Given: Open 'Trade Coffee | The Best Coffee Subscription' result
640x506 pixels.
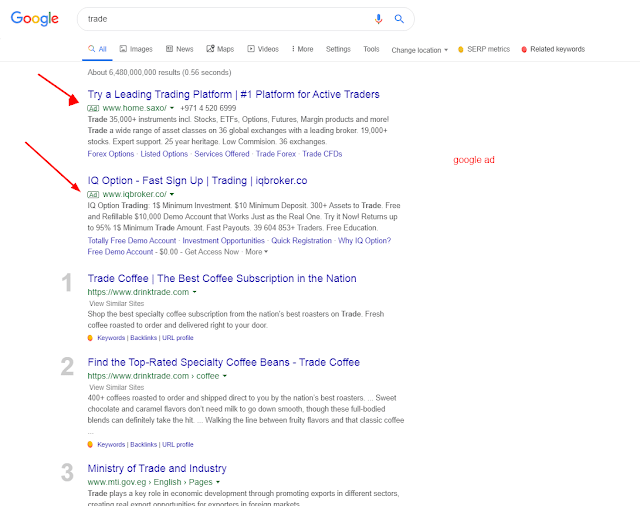Looking at the screenshot, I should pyautogui.click(x=222, y=278).
